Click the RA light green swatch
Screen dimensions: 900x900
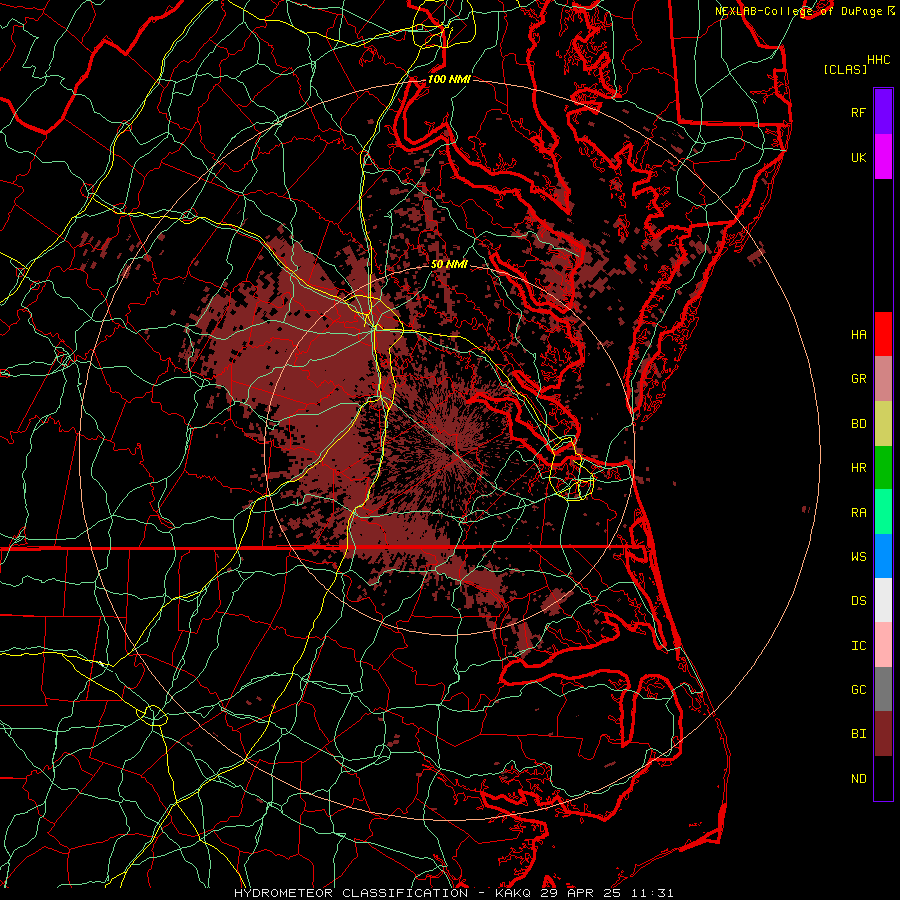pyautogui.click(x=883, y=512)
